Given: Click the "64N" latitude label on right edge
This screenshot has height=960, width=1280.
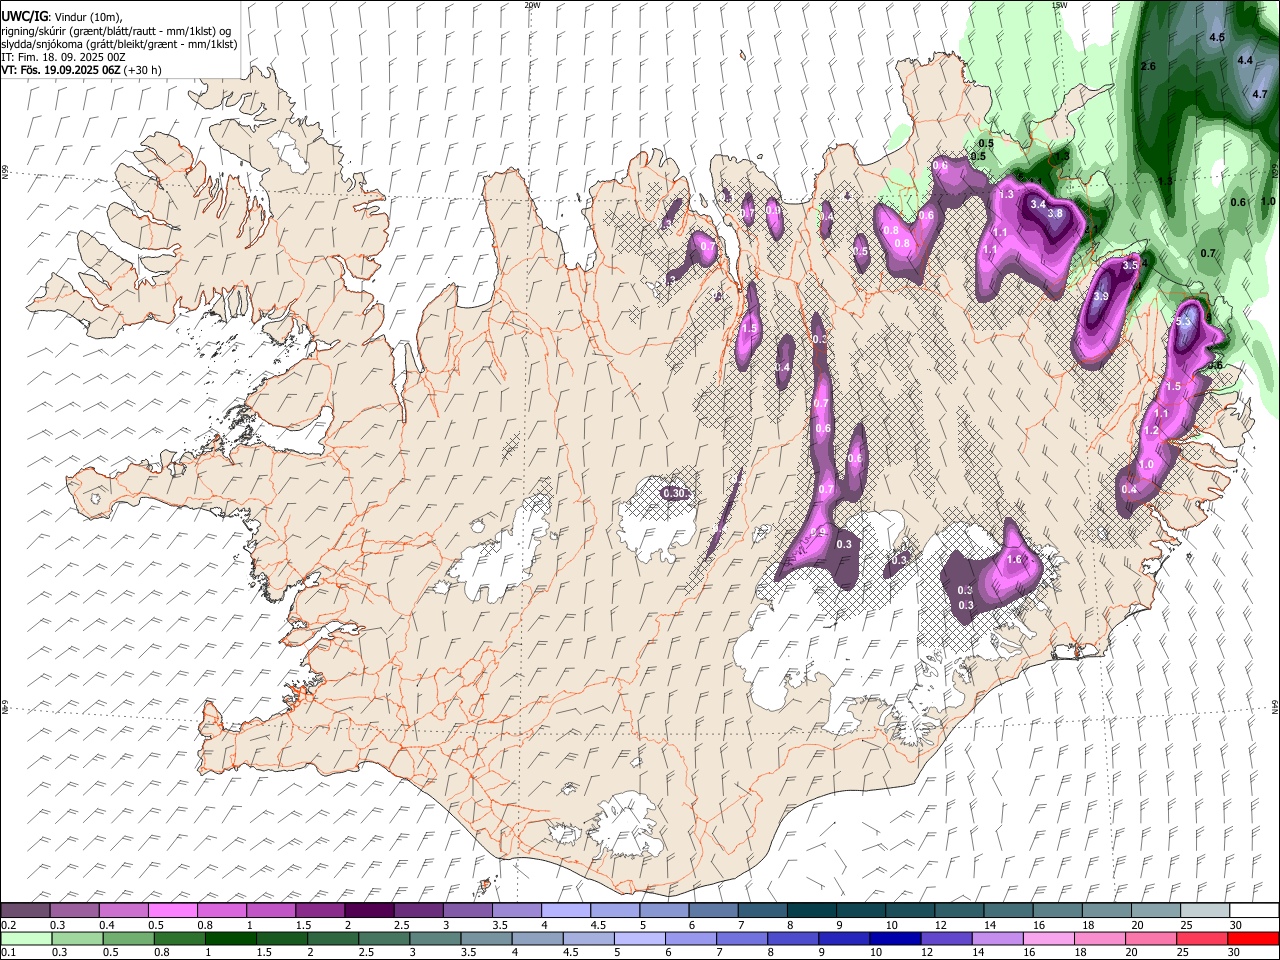Looking at the screenshot, I should click(x=1275, y=706).
